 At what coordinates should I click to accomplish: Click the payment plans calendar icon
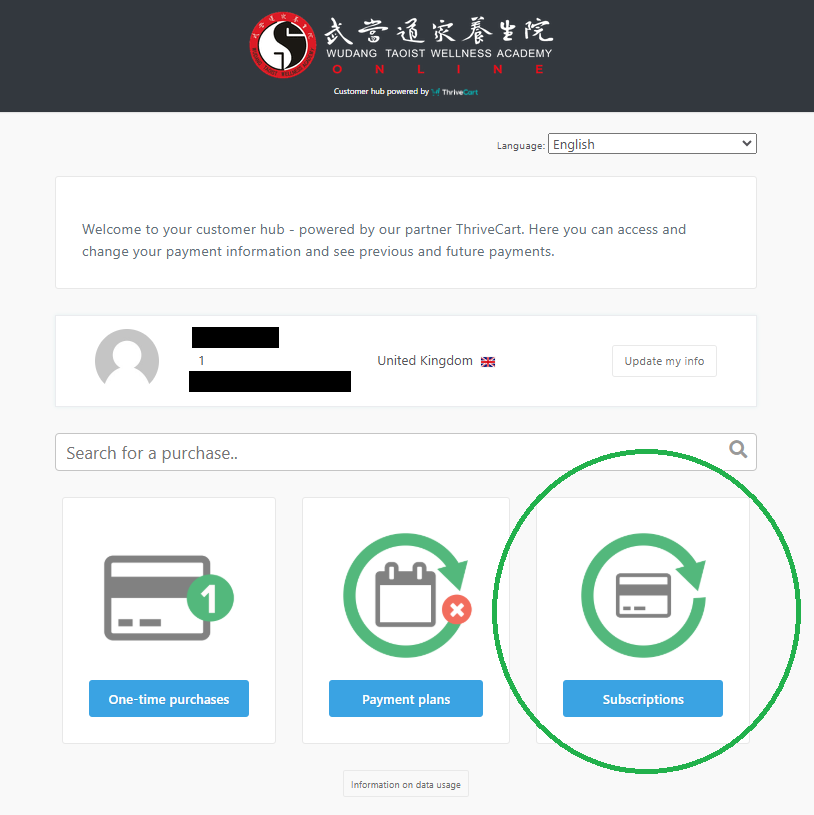407,595
